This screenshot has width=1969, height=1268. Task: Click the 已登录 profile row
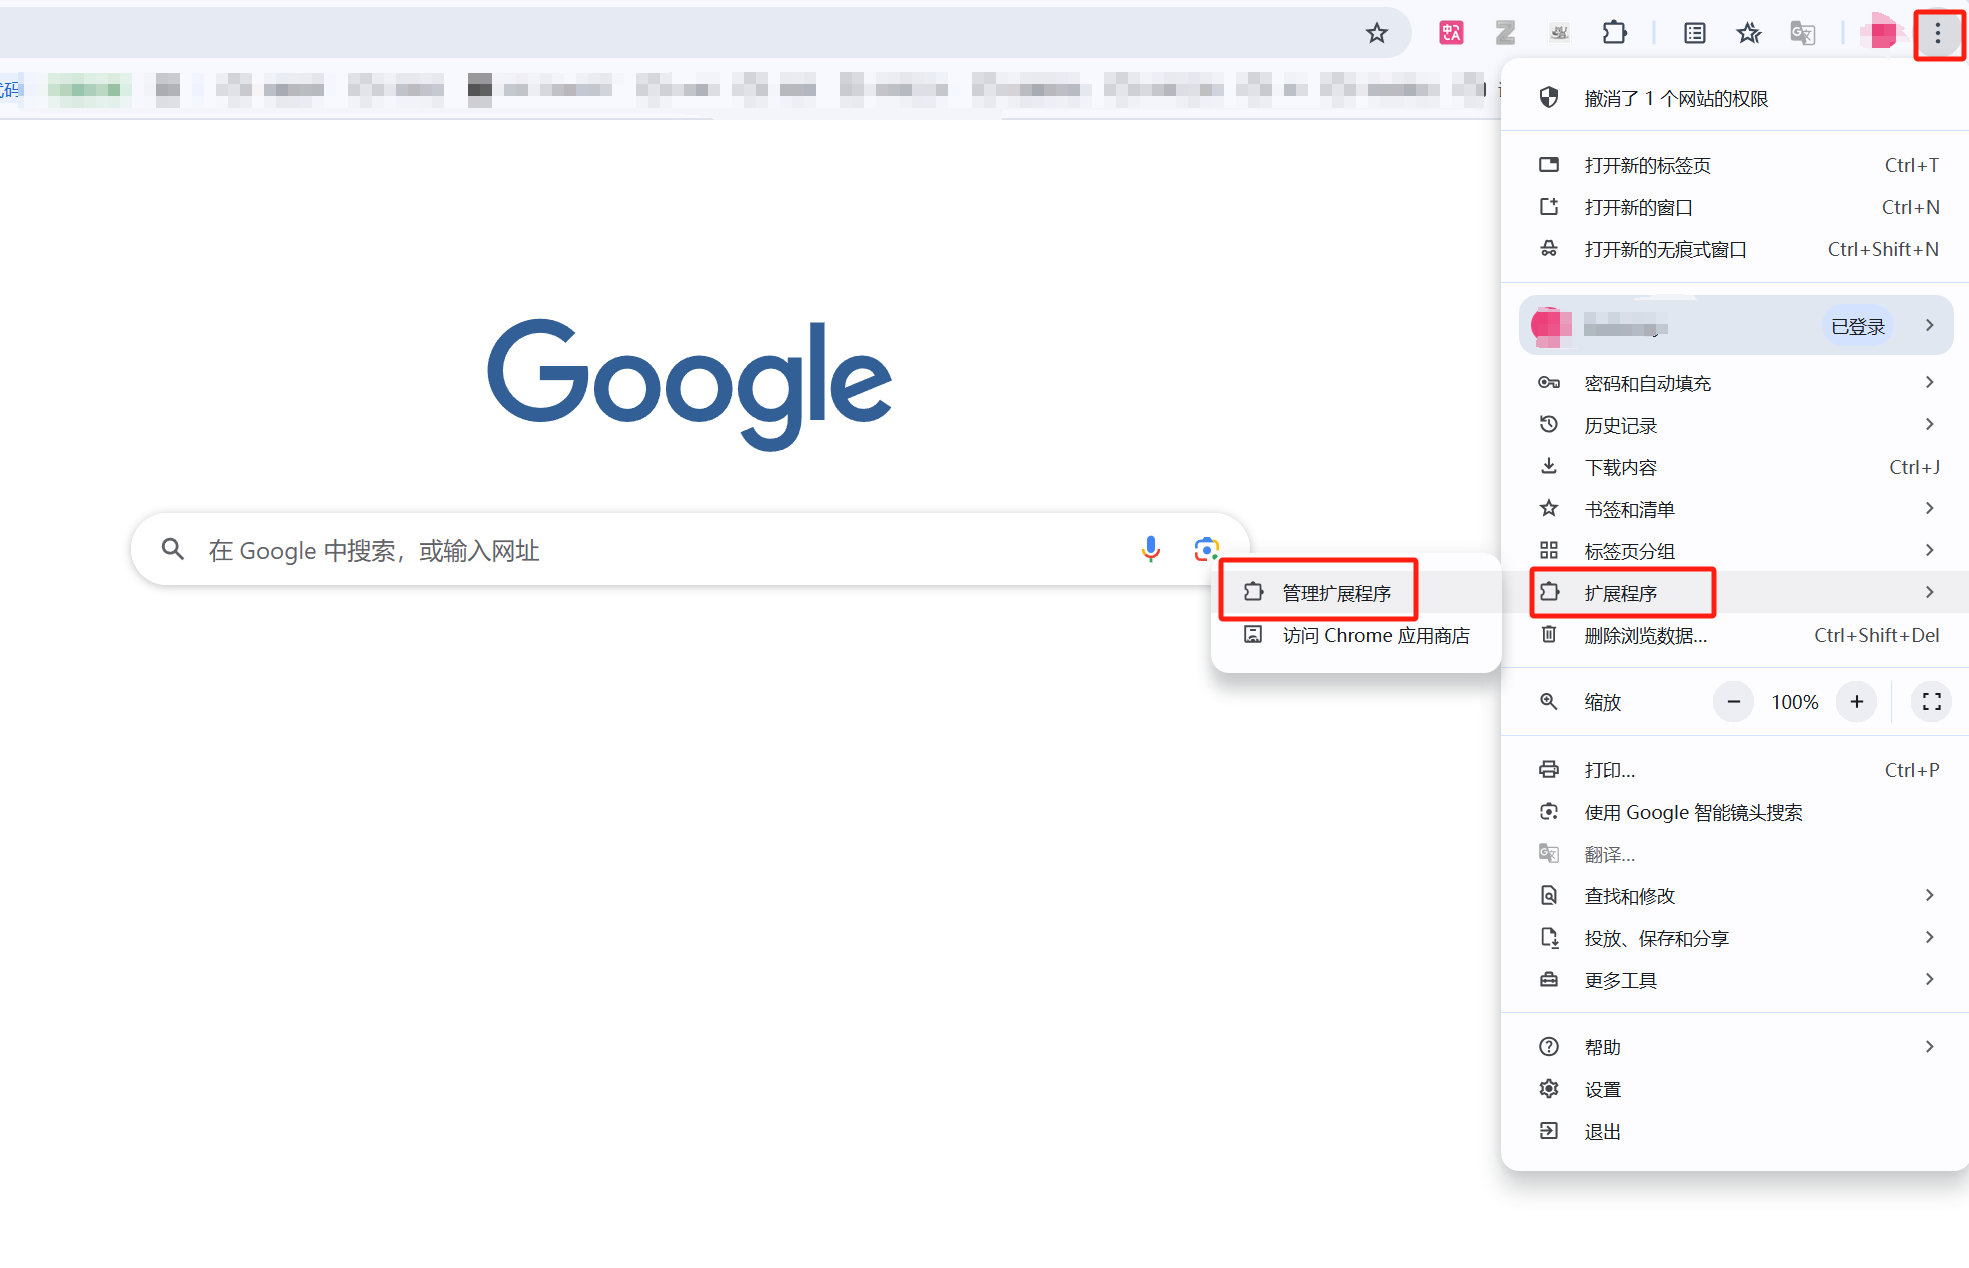pyautogui.click(x=1735, y=326)
